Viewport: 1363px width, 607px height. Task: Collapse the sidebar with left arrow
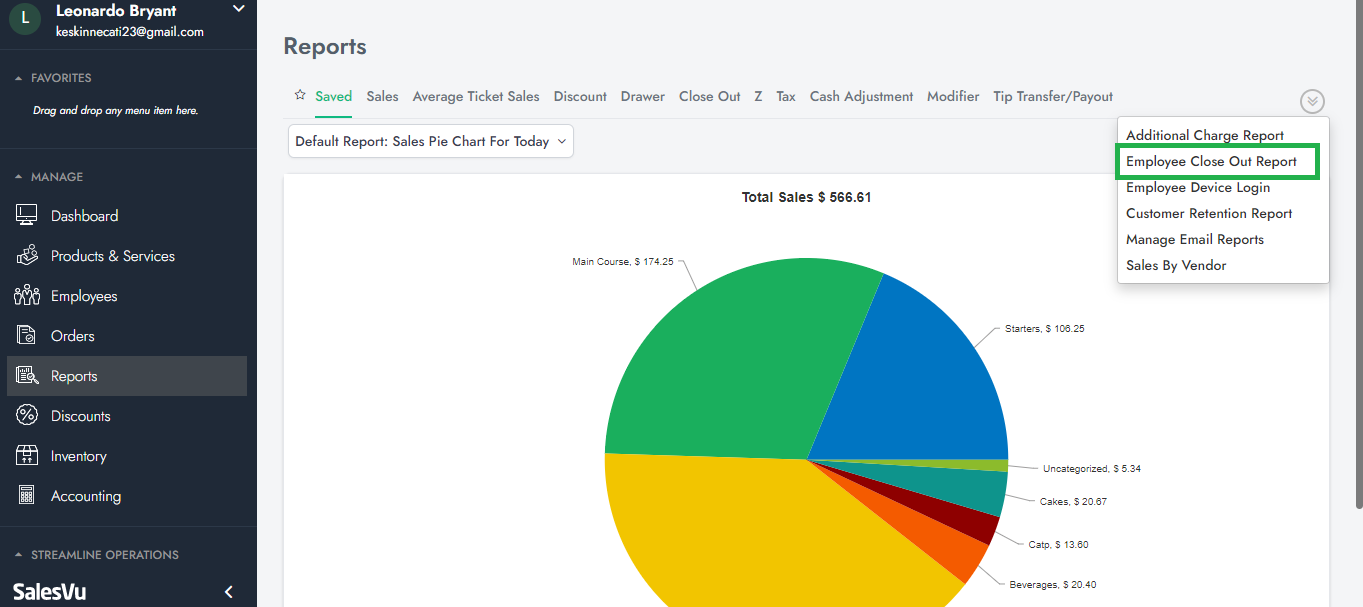(228, 592)
